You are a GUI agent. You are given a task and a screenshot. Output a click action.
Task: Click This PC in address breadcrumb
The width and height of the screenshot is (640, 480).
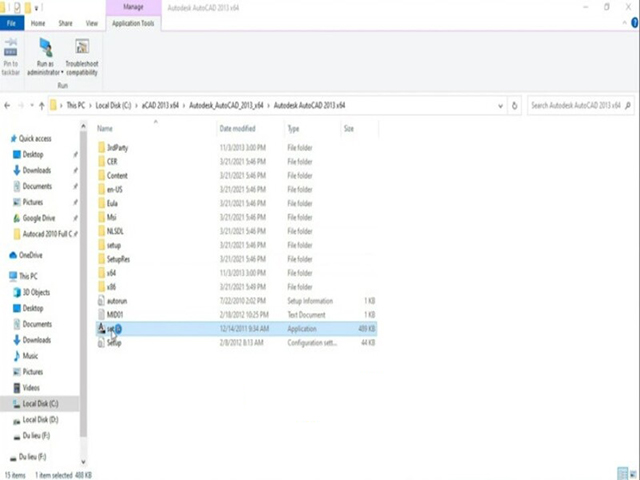click(76, 105)
